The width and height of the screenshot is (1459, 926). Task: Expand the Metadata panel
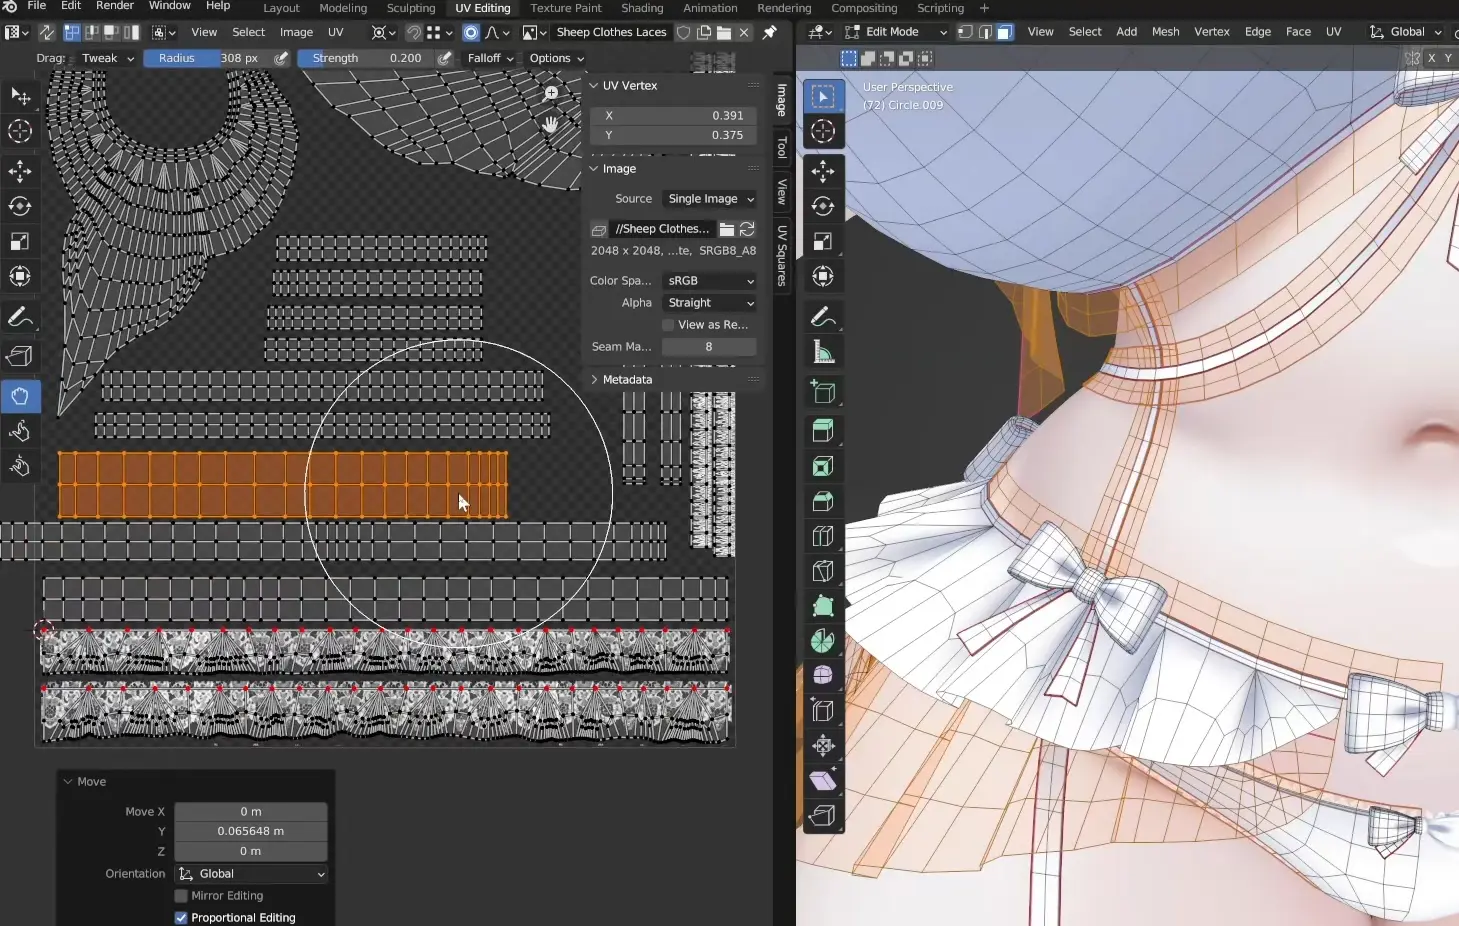coord(627,380)
